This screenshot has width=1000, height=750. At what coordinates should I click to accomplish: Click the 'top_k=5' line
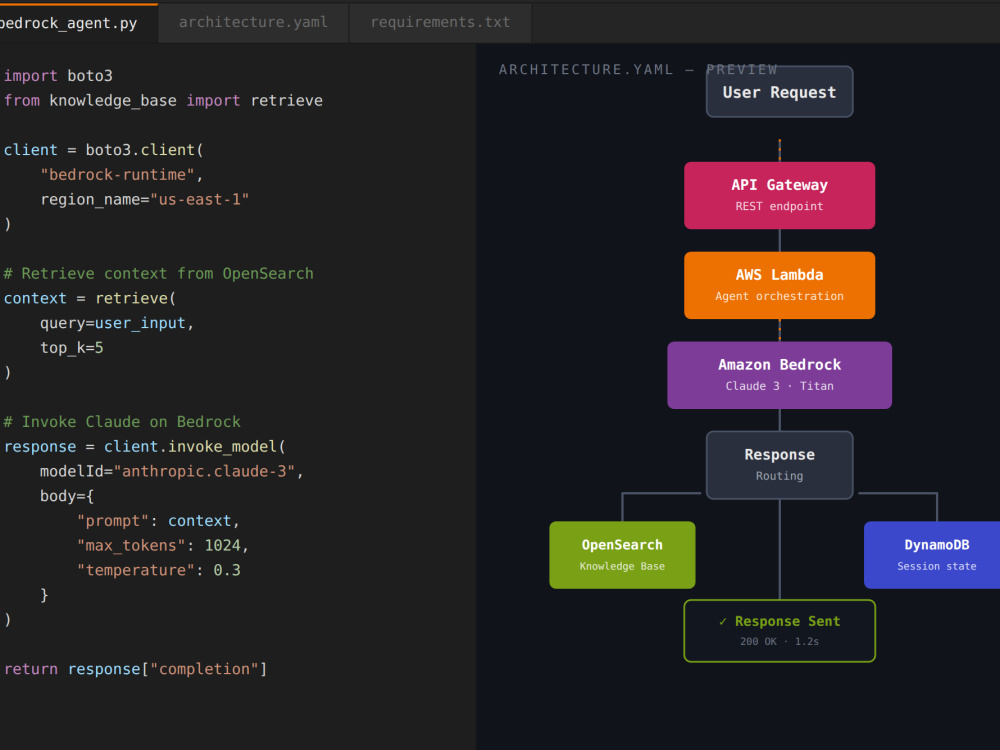click(71, 348)
